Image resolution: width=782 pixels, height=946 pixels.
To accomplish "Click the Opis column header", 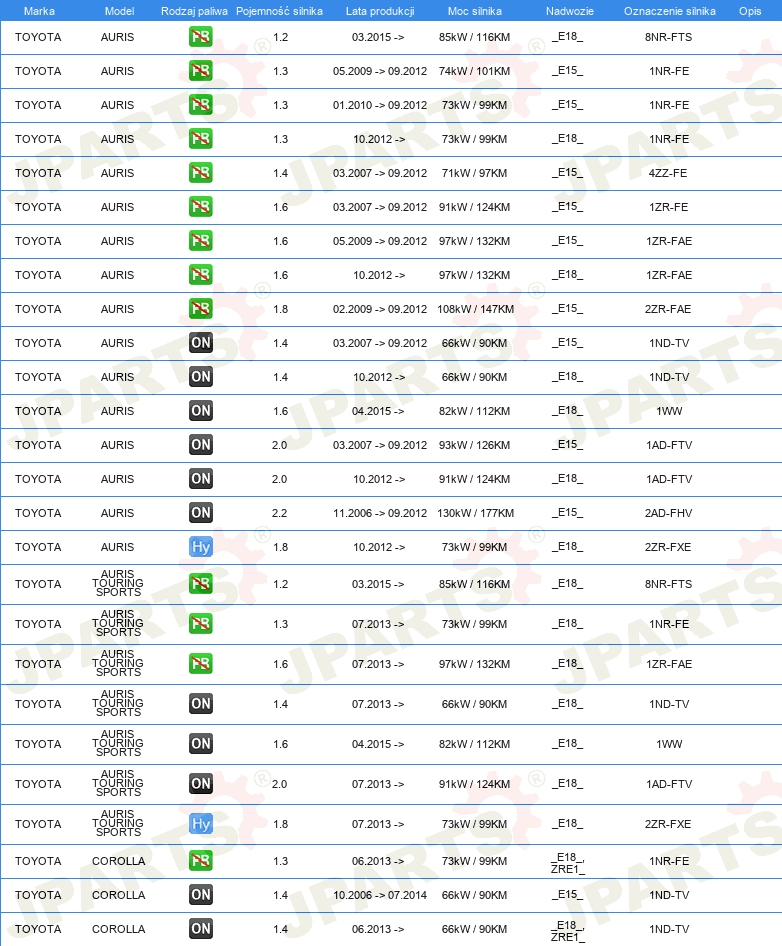I will (x=750, y=11).
